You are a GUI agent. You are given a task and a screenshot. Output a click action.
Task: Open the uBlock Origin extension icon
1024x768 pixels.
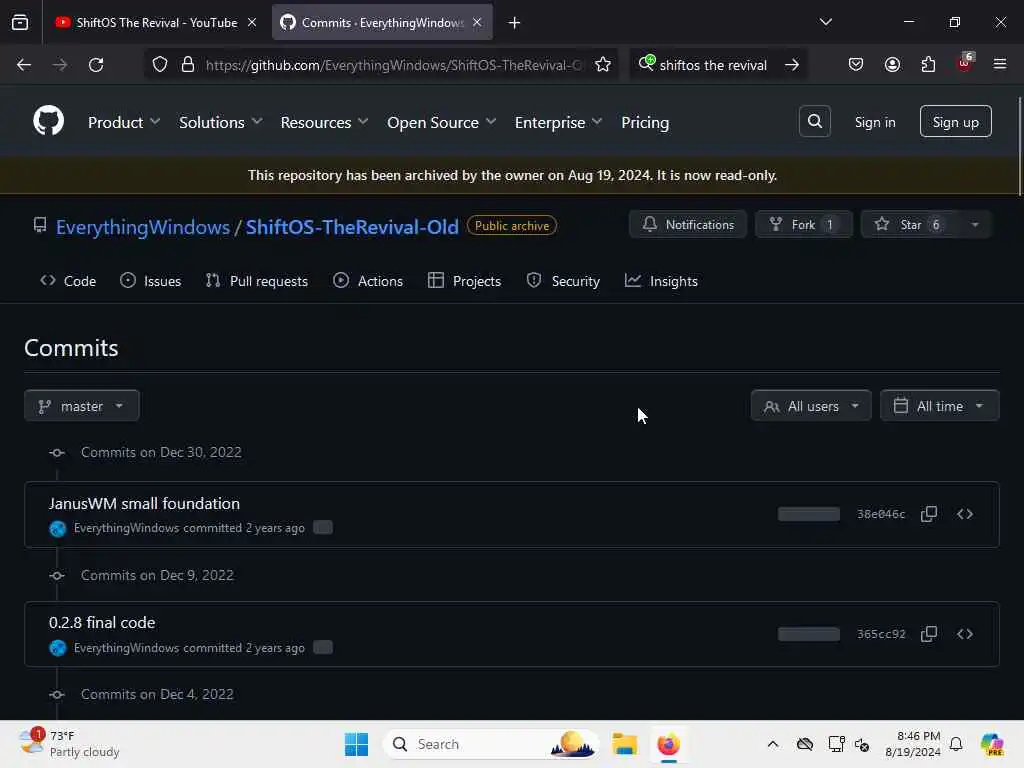[x=965, y=63]
